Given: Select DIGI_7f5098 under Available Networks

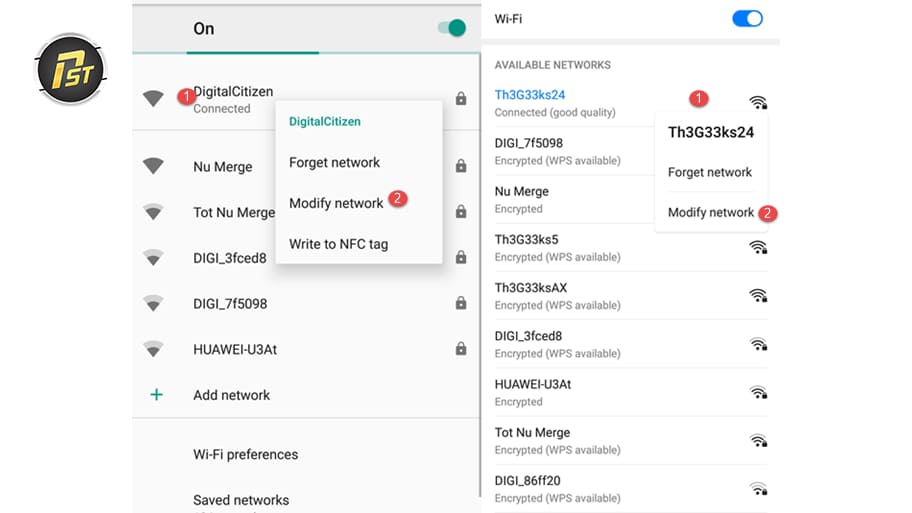Looking at the screenshot, I should [x=529, y=143].
